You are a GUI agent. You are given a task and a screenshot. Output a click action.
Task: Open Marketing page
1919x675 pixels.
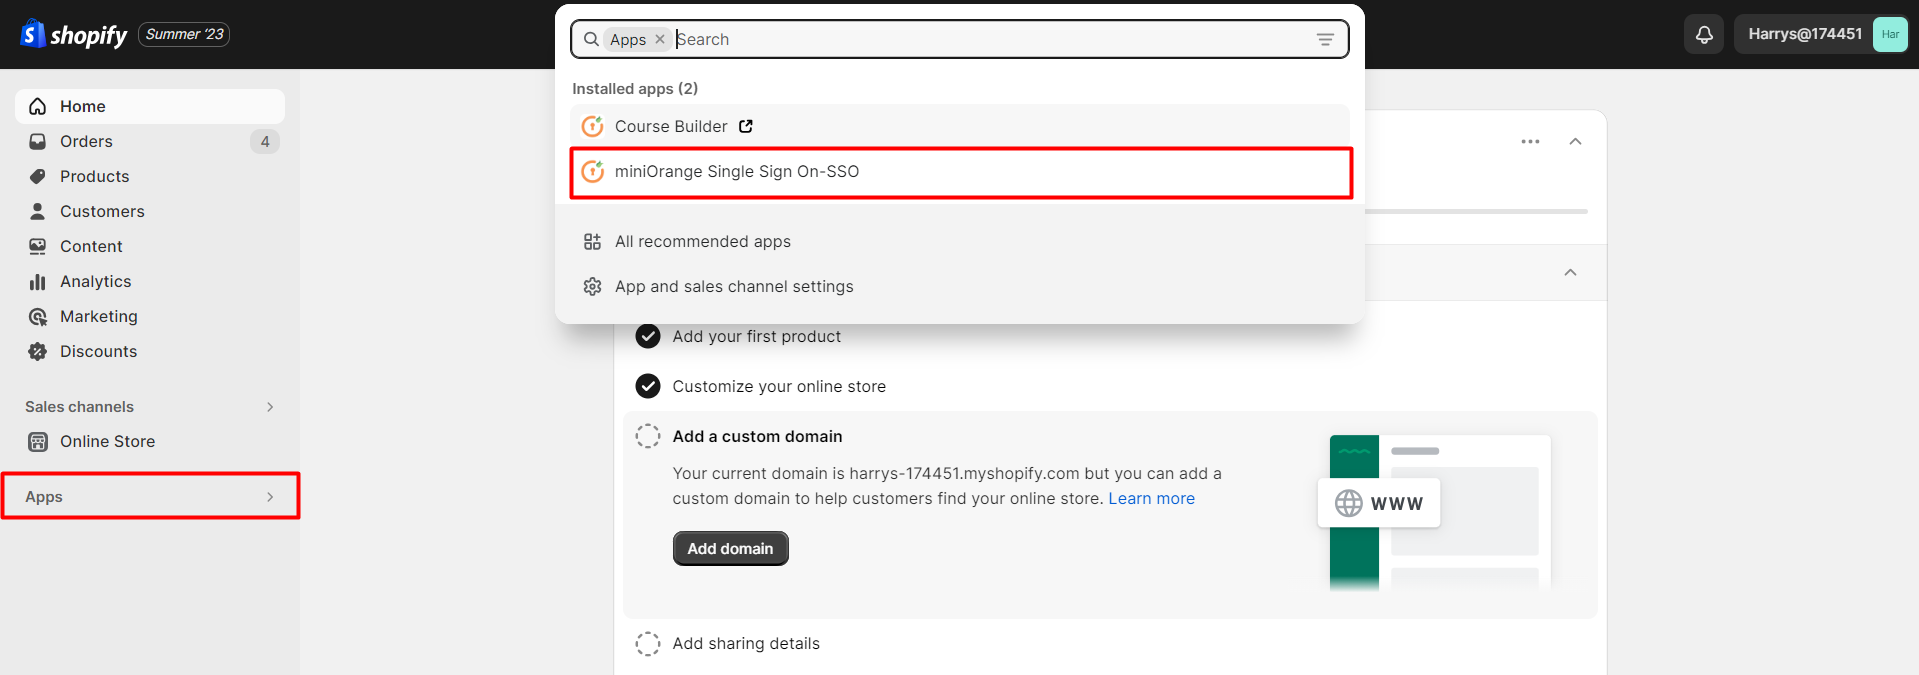[150, 316]
